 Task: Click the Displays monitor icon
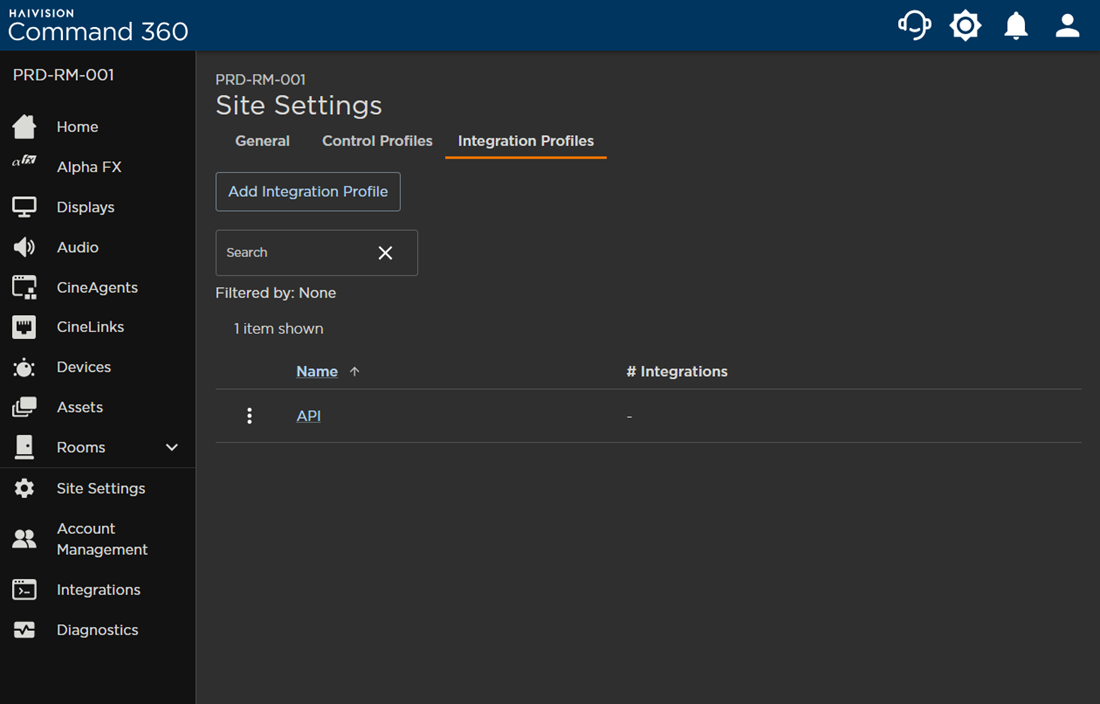click(25, 207)
